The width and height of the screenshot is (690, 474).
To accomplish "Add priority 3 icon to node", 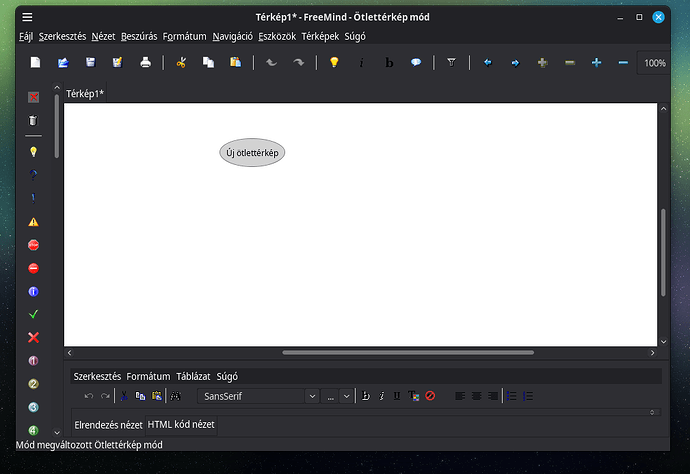I will tap(33, 407).
